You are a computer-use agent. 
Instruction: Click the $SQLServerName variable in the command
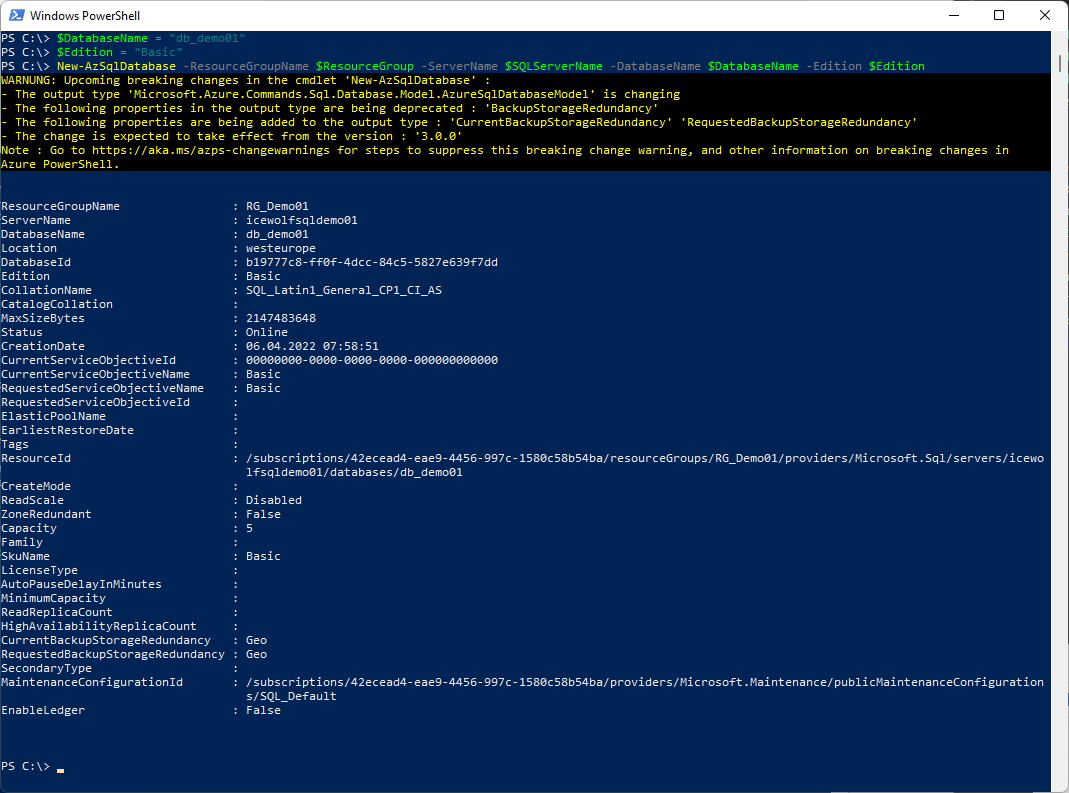coord(554,66)
